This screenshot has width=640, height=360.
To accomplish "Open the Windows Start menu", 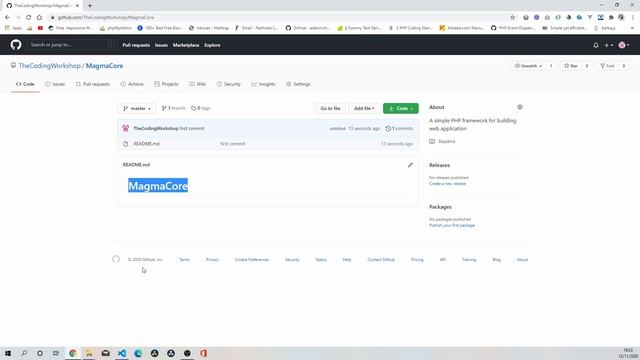I will [x=8, y=353].
